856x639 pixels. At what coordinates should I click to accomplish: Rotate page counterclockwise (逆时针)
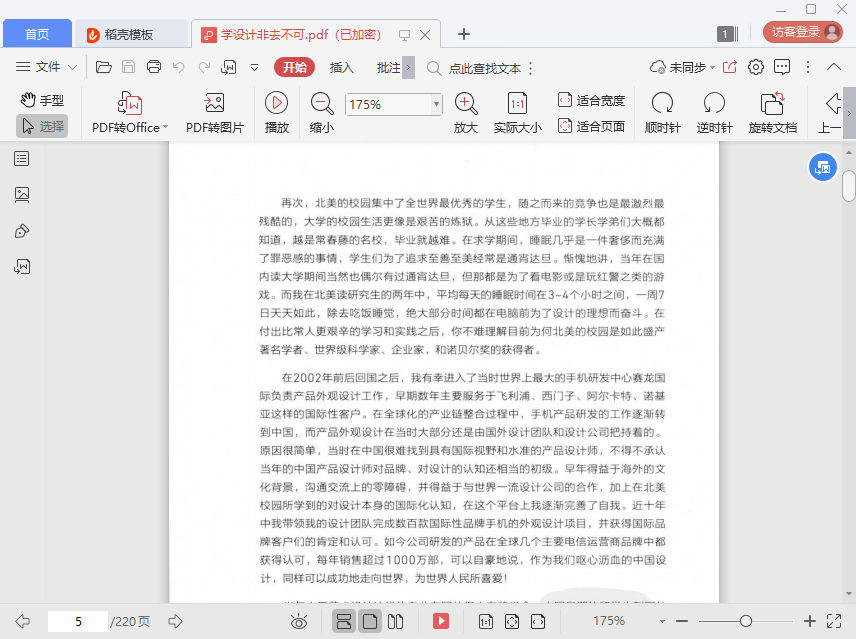pos(714,112)
